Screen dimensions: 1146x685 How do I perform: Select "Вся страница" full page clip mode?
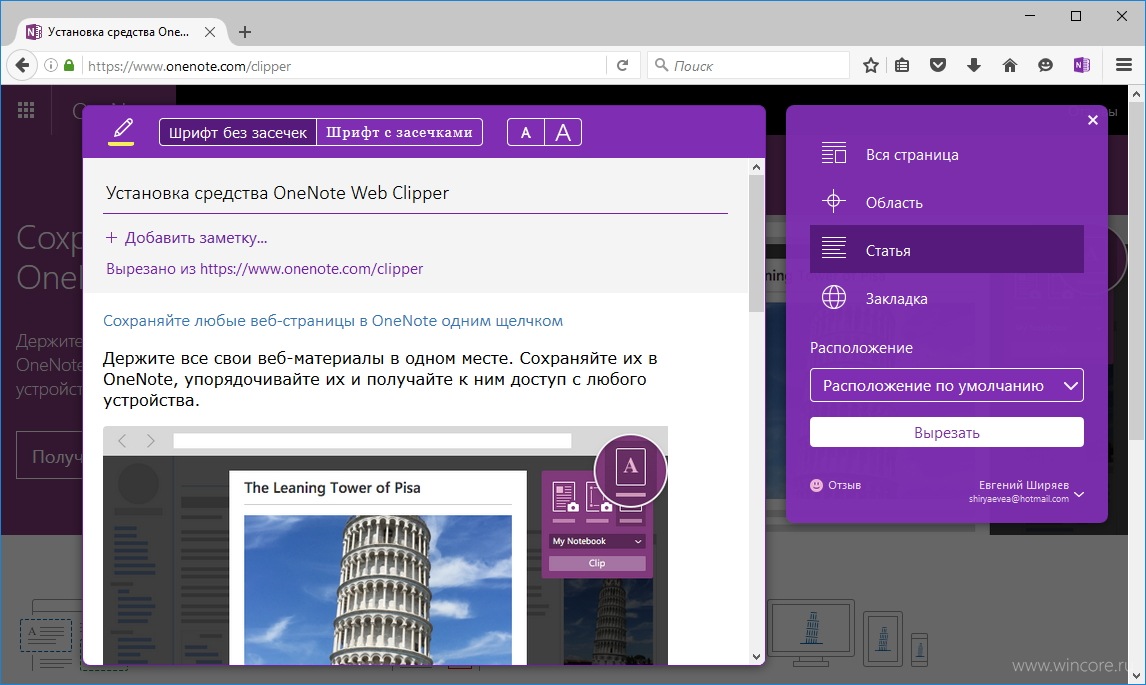coord(946,154)
